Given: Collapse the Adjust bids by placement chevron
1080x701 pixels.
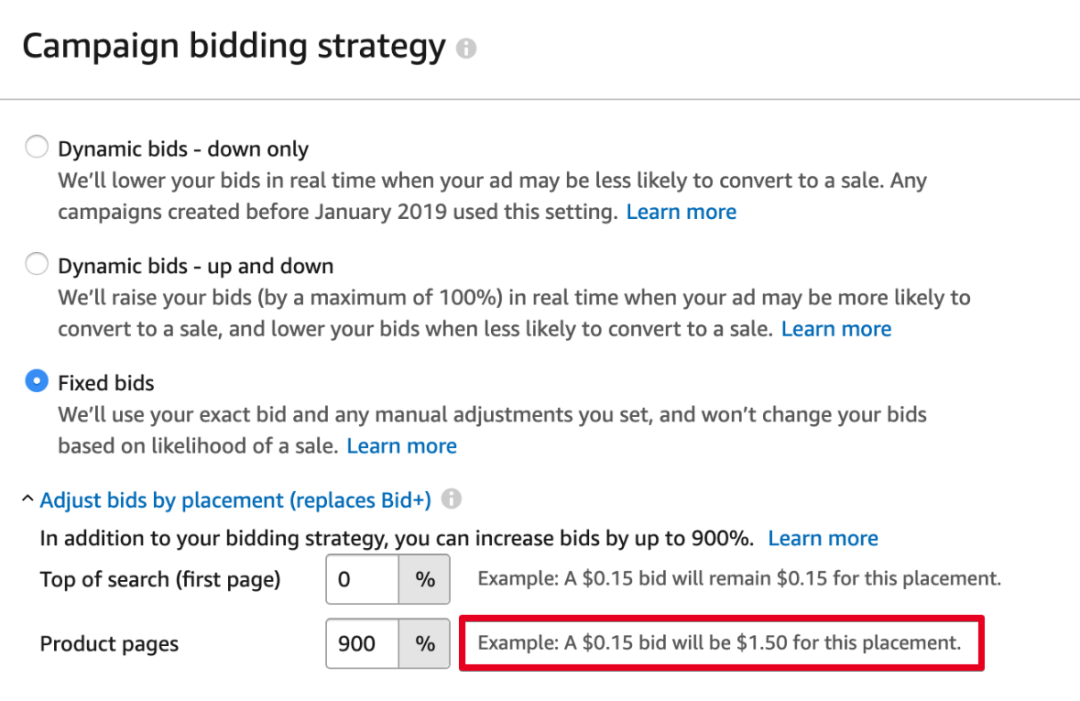Looking at the screenshot, I should click(x=28, y=499).
